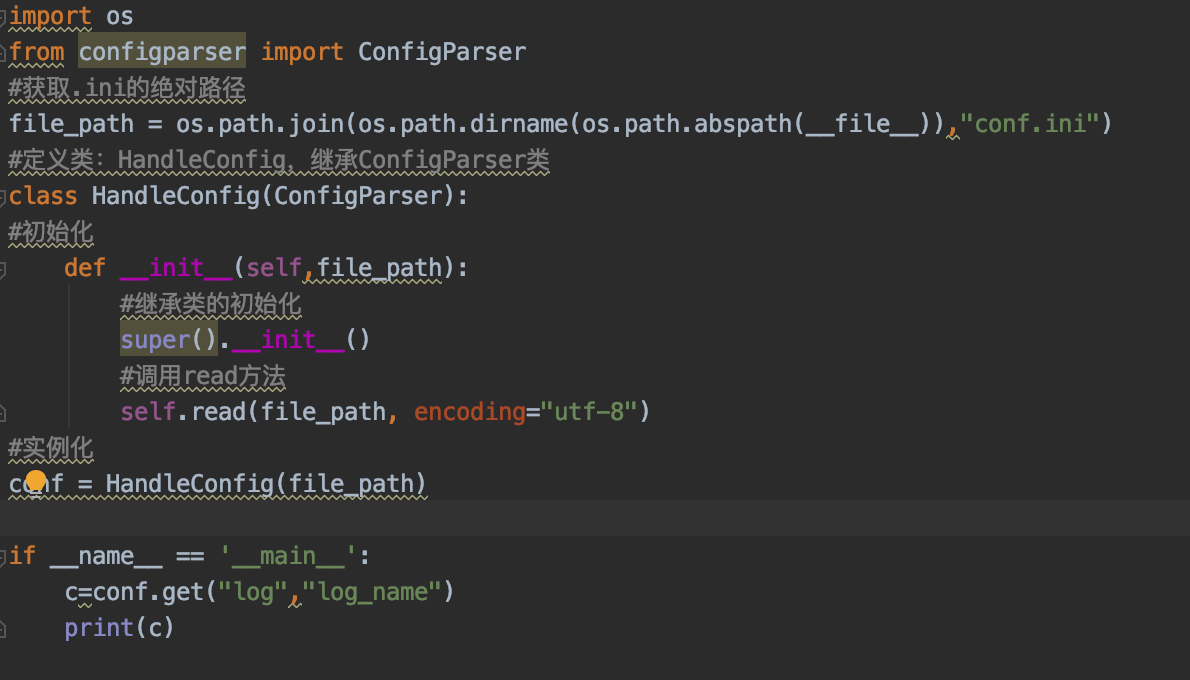The width and height of the screenshot is (1190, 680).
Task: Click the orange intention bulb icon
Action: pos(36,480)
